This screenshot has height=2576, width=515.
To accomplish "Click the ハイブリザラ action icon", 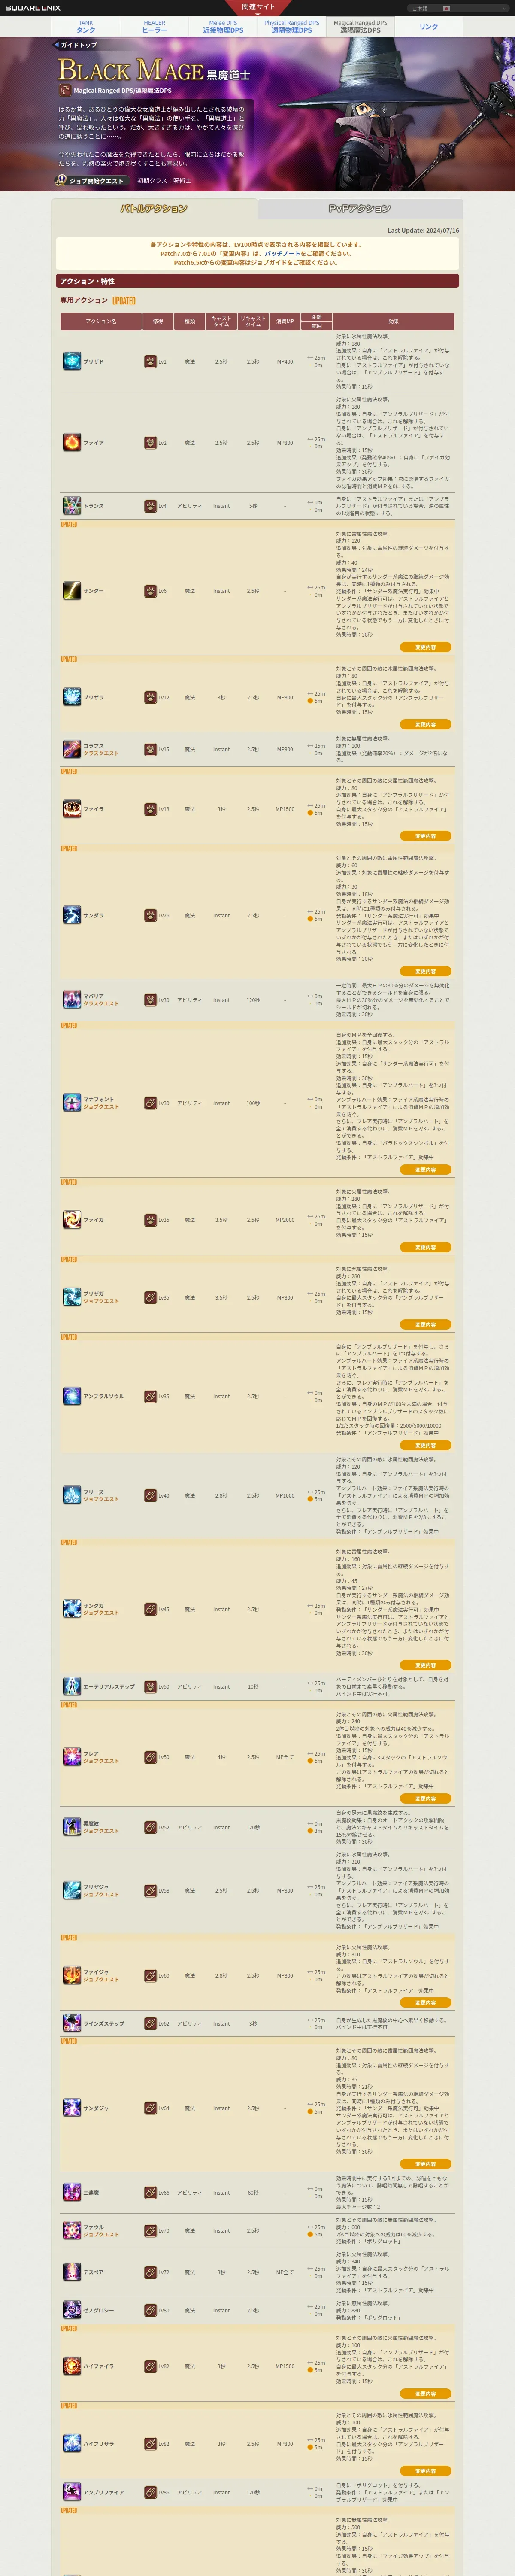I will 72,2443.
